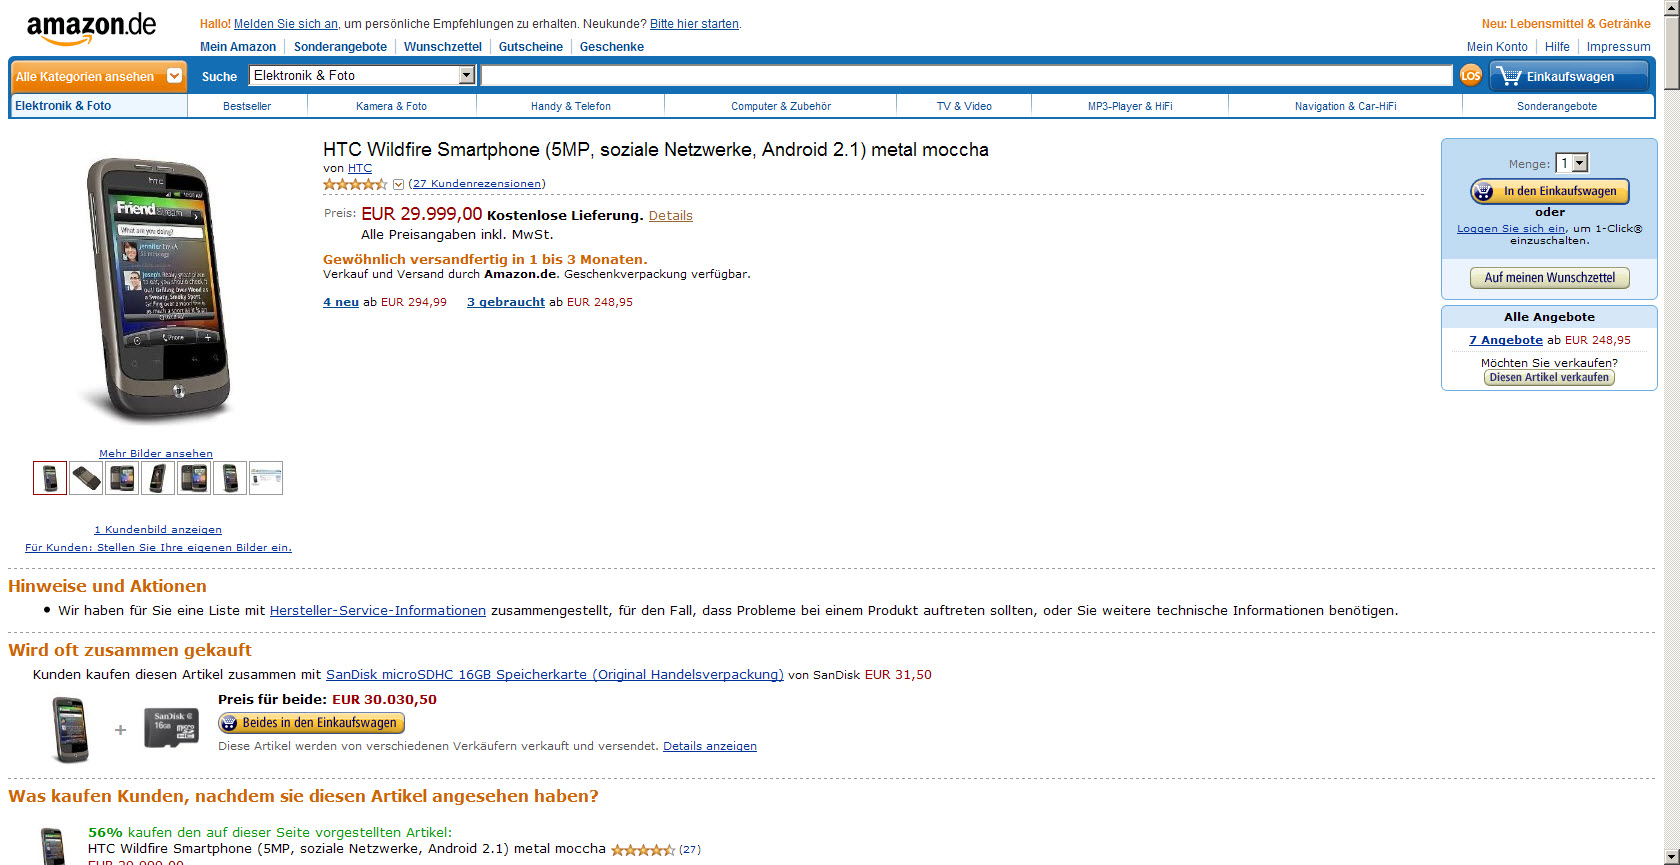The width and height of the screenshot is (1680, 865).
Task: Open the Impressum page
Action: (1618, 47)
